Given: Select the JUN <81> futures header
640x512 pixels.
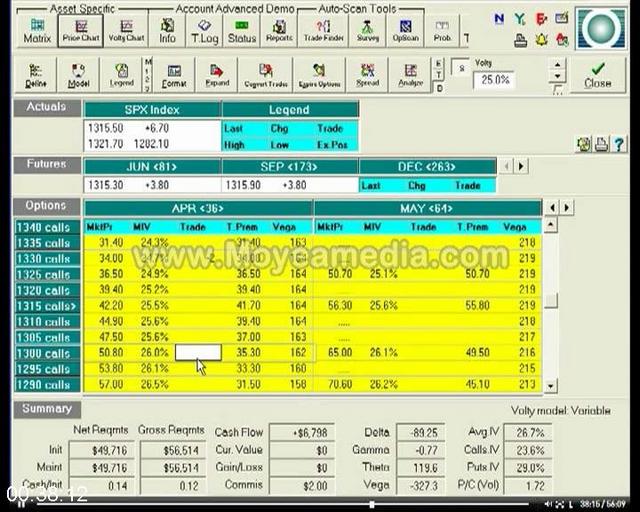Looking at the screenshot, I should point(152,167).
